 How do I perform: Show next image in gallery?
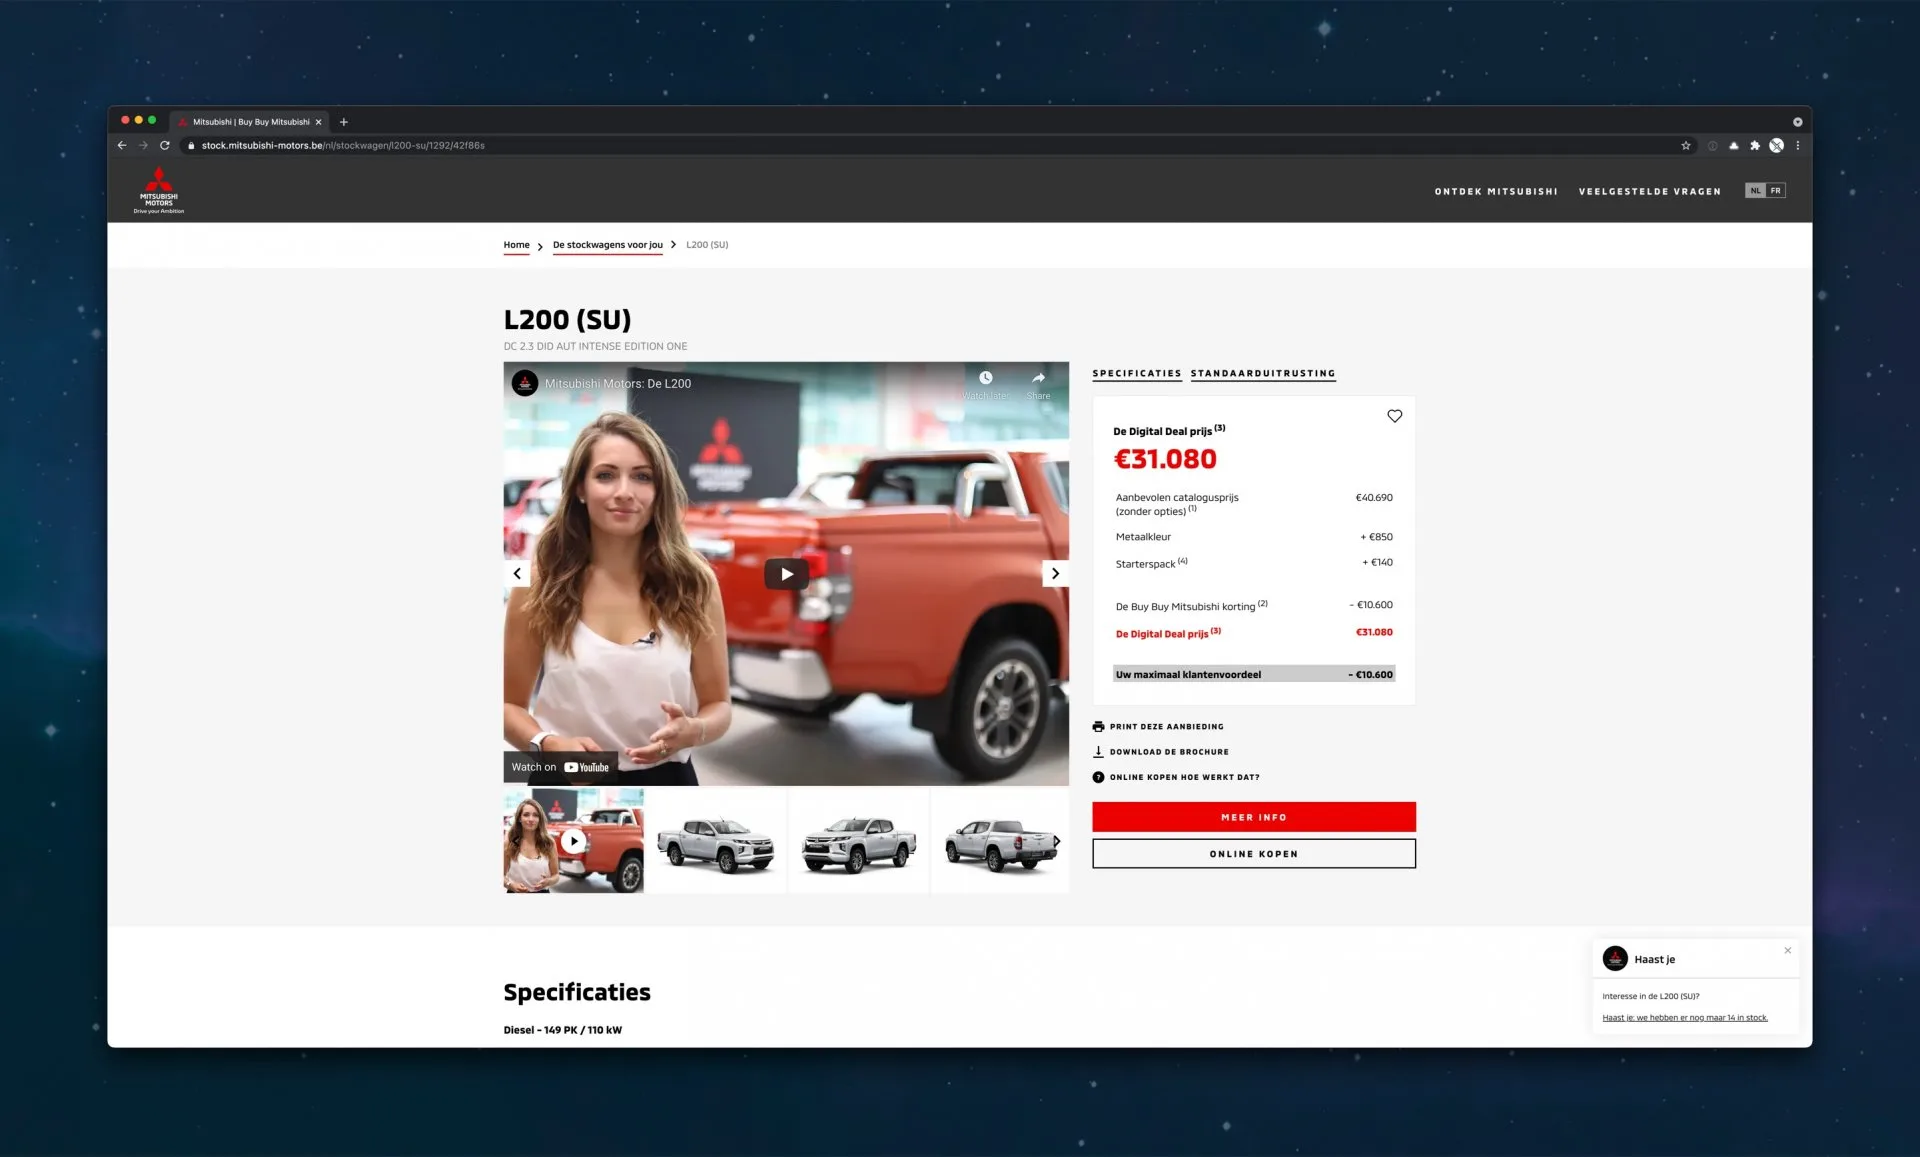pos(1055,574)
